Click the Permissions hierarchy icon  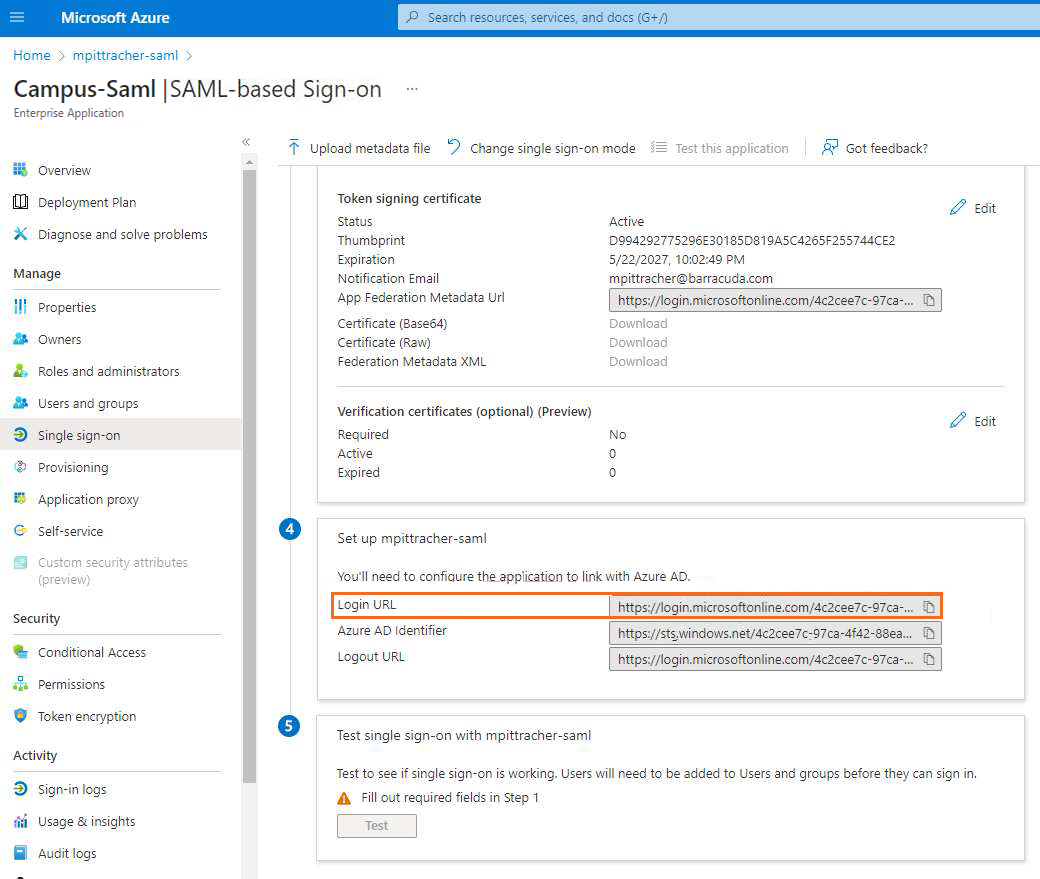(x=21, y=683)
